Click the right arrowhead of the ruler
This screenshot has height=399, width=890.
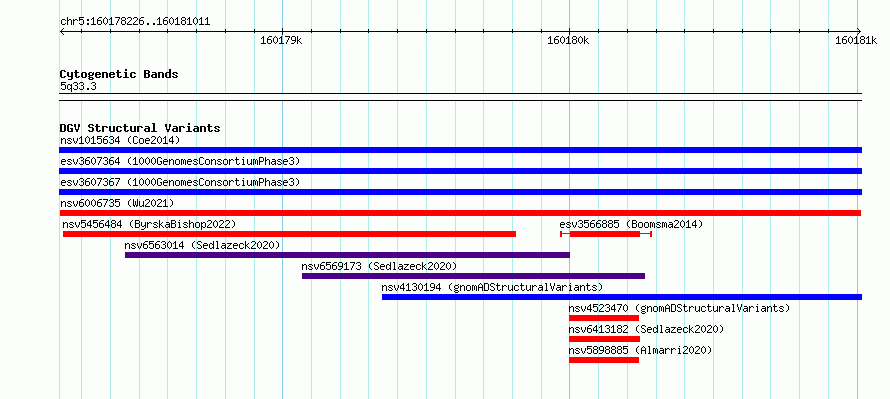click(859, 31)
